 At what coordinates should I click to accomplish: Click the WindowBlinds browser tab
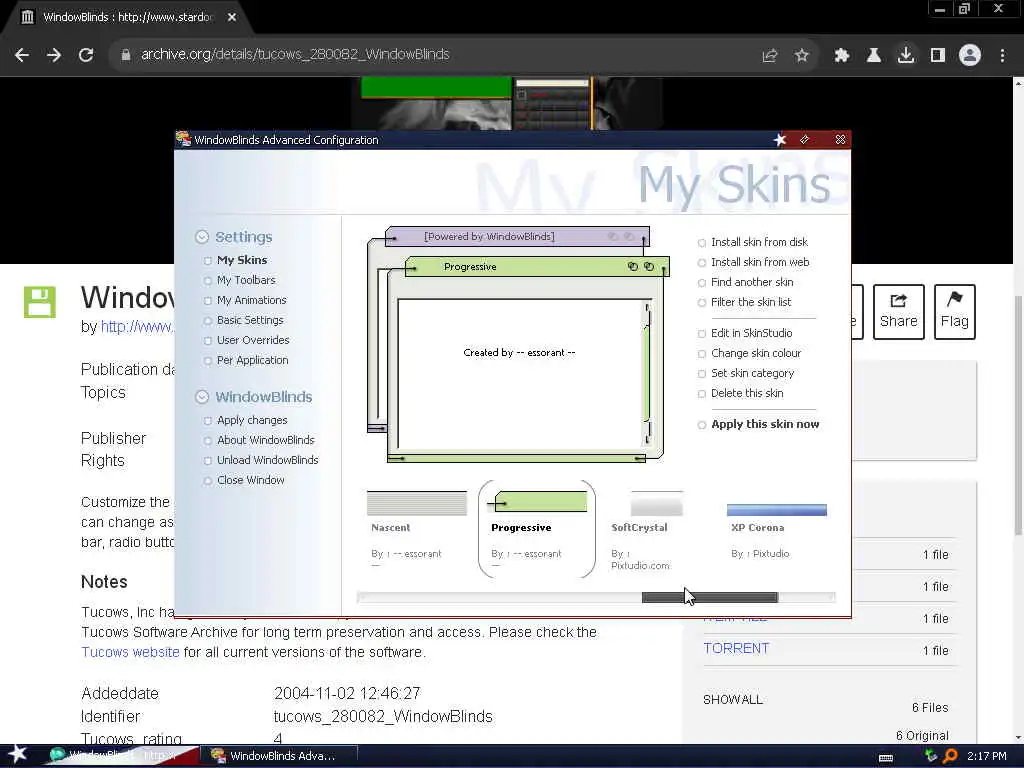click(x=127, y=18)
